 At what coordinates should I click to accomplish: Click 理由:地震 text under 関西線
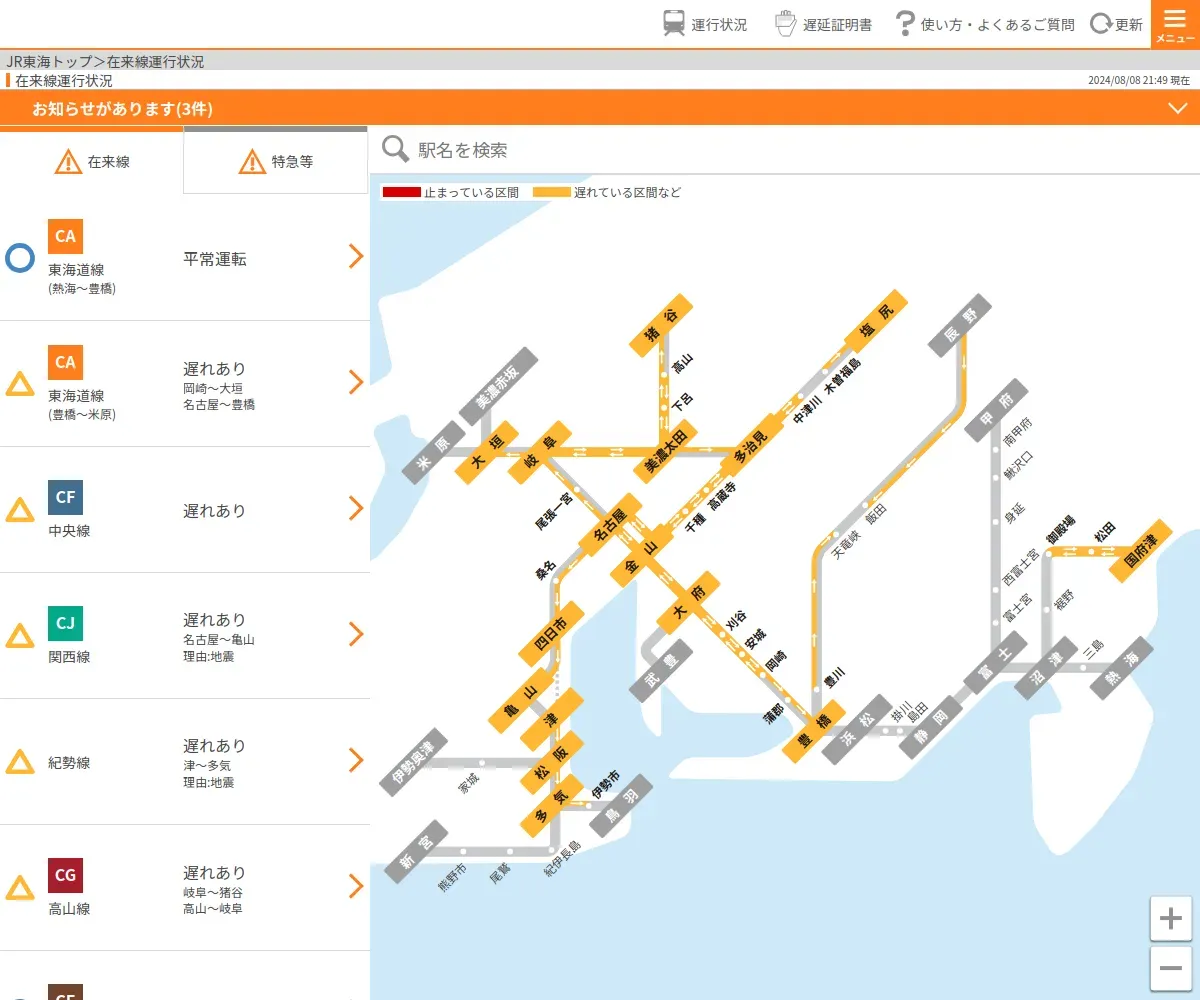tap(209, 656)
